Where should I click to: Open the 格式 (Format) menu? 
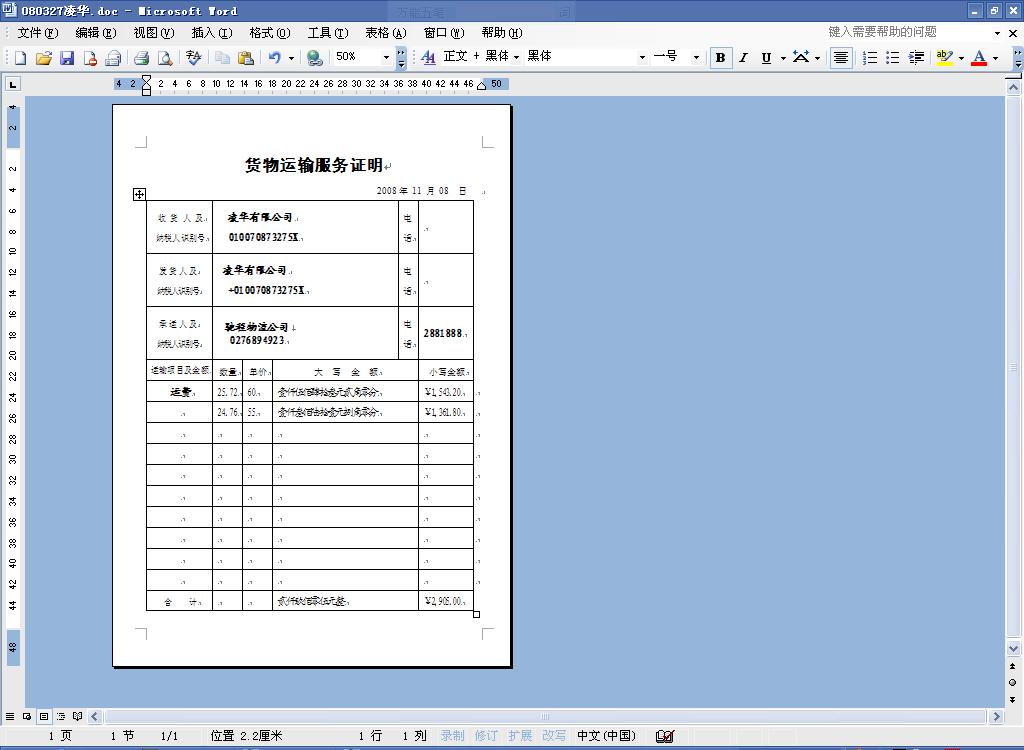click(x=269, y=32)
